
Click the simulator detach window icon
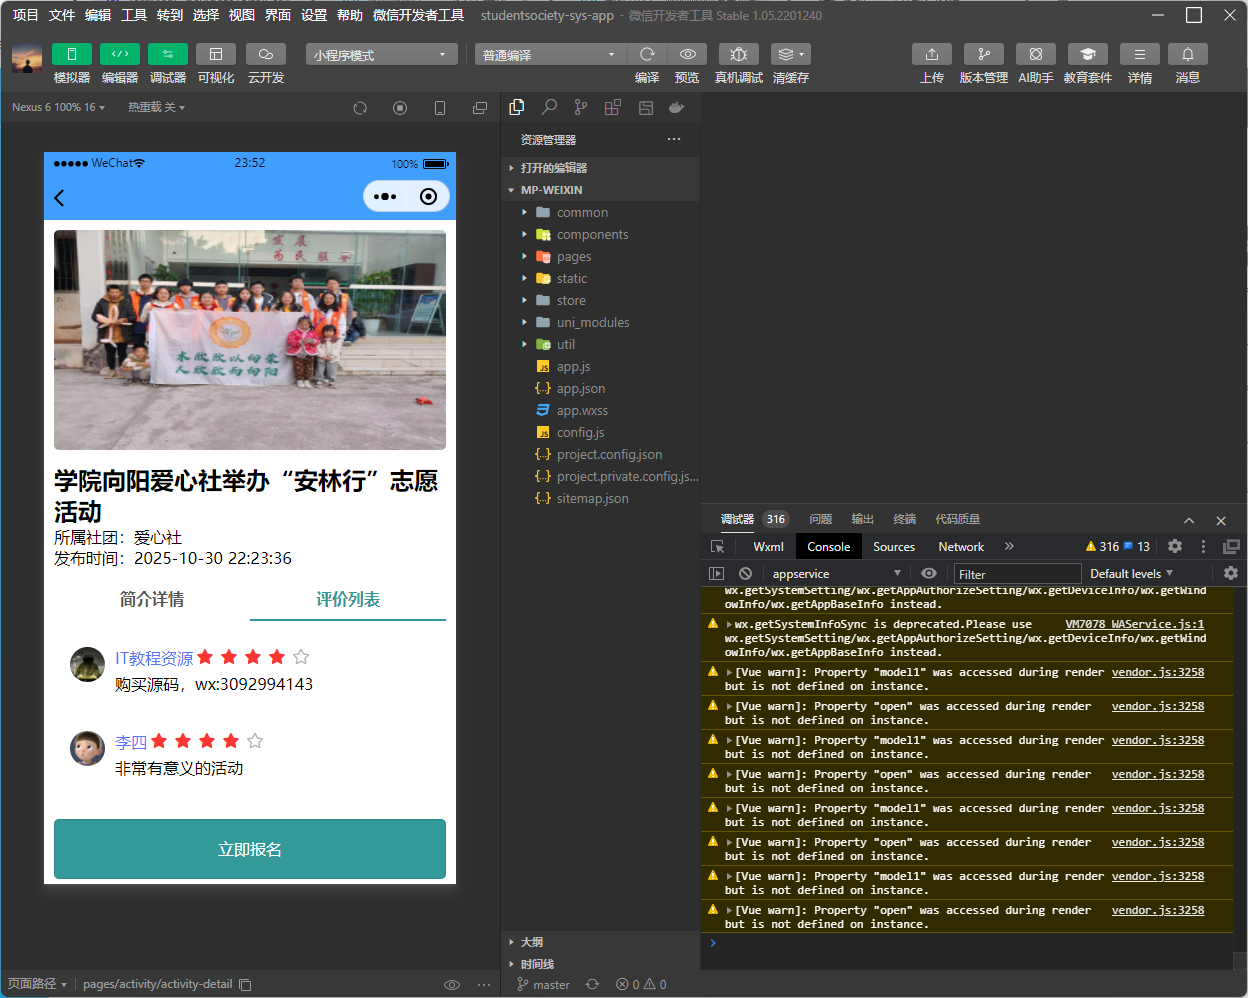coord(480,108)
